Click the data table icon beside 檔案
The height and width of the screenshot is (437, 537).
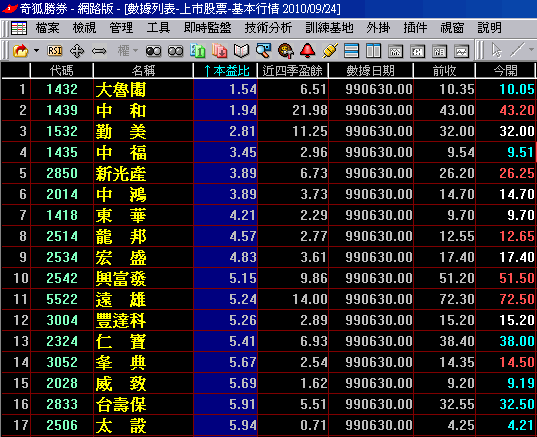[19, 28]
